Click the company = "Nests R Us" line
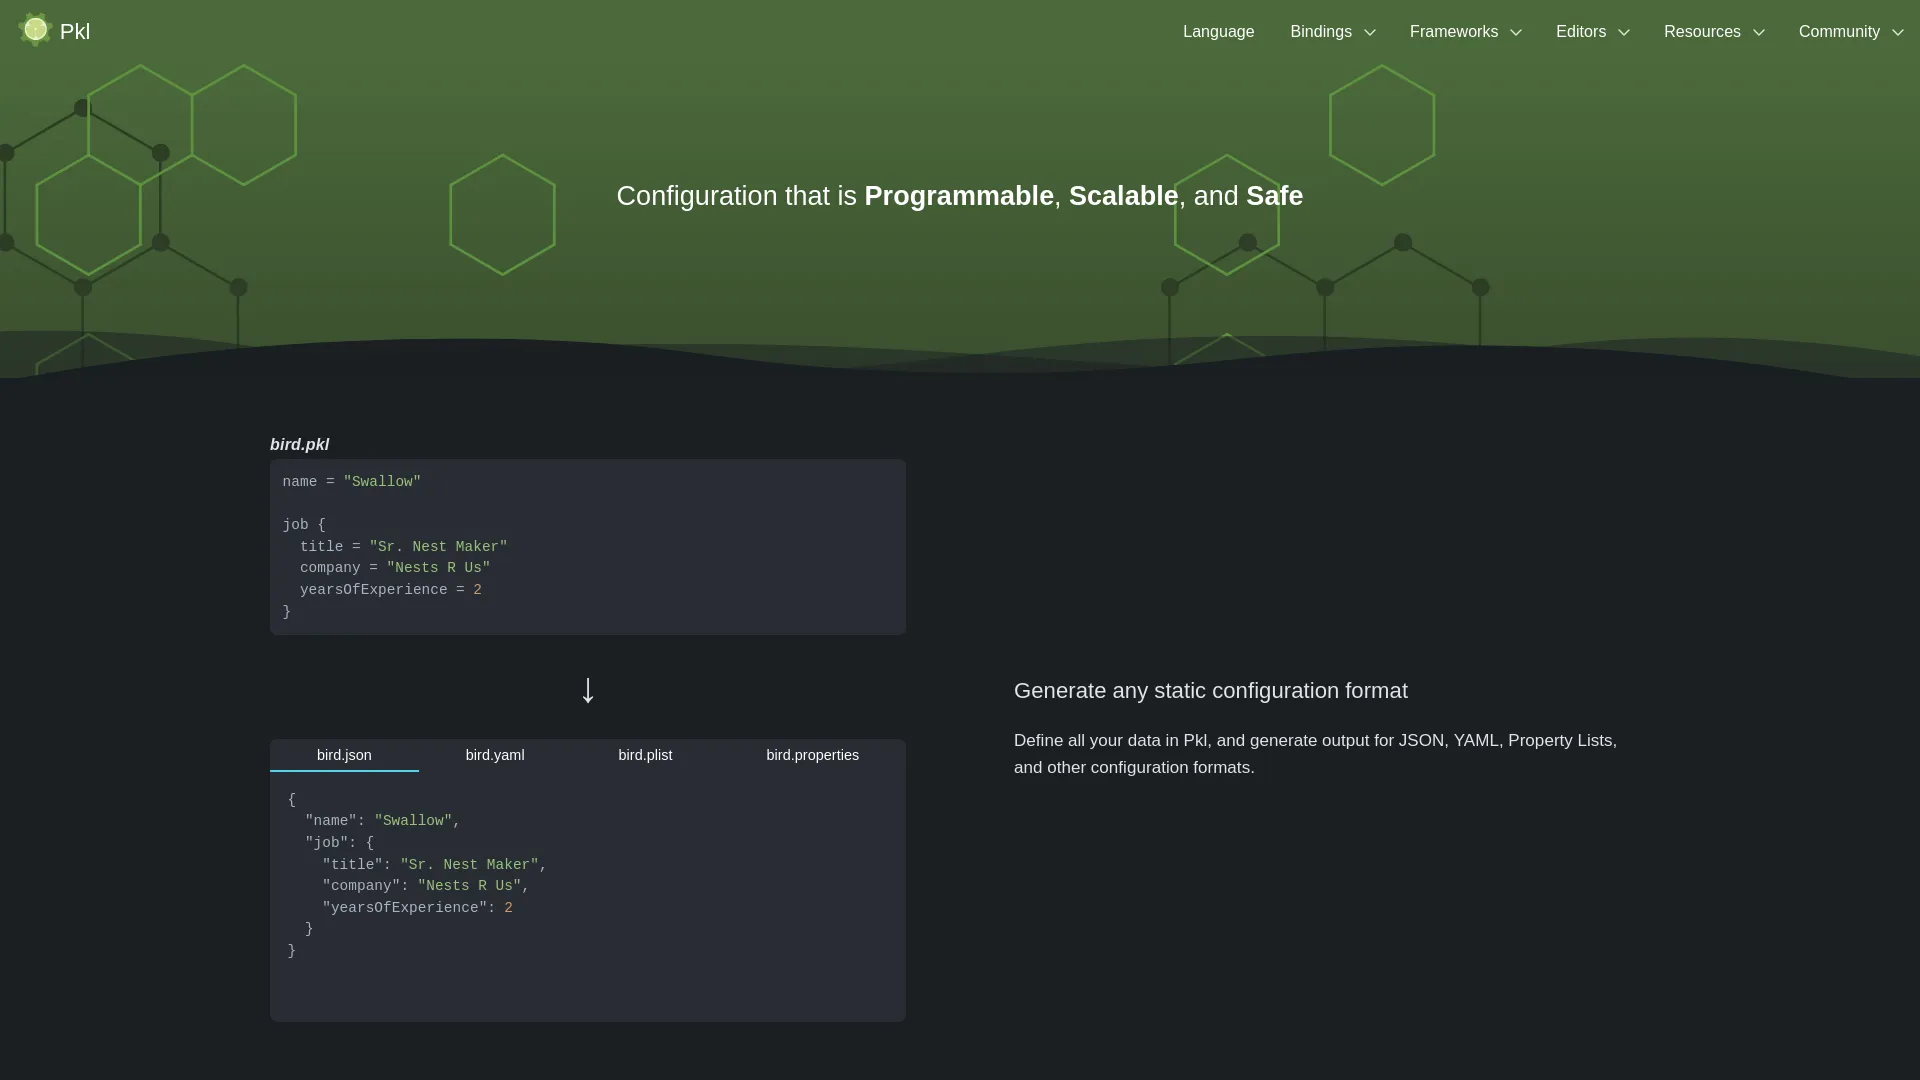This screenshot has height=1080, width=1920. click(395, 568)
